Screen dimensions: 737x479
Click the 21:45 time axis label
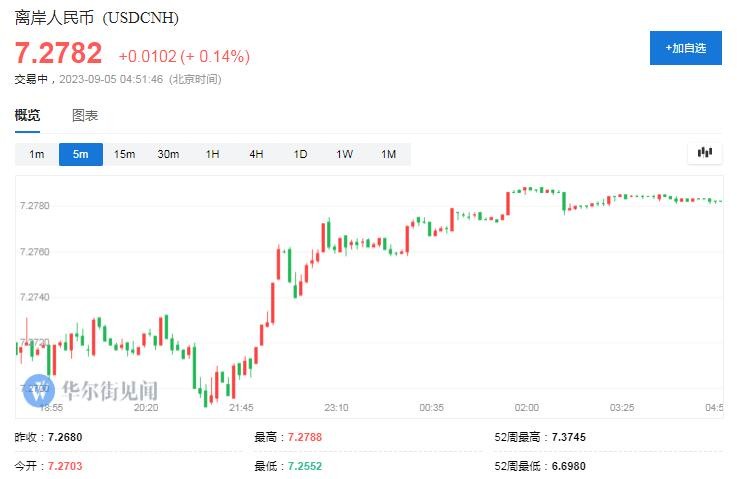pos(241,407)
